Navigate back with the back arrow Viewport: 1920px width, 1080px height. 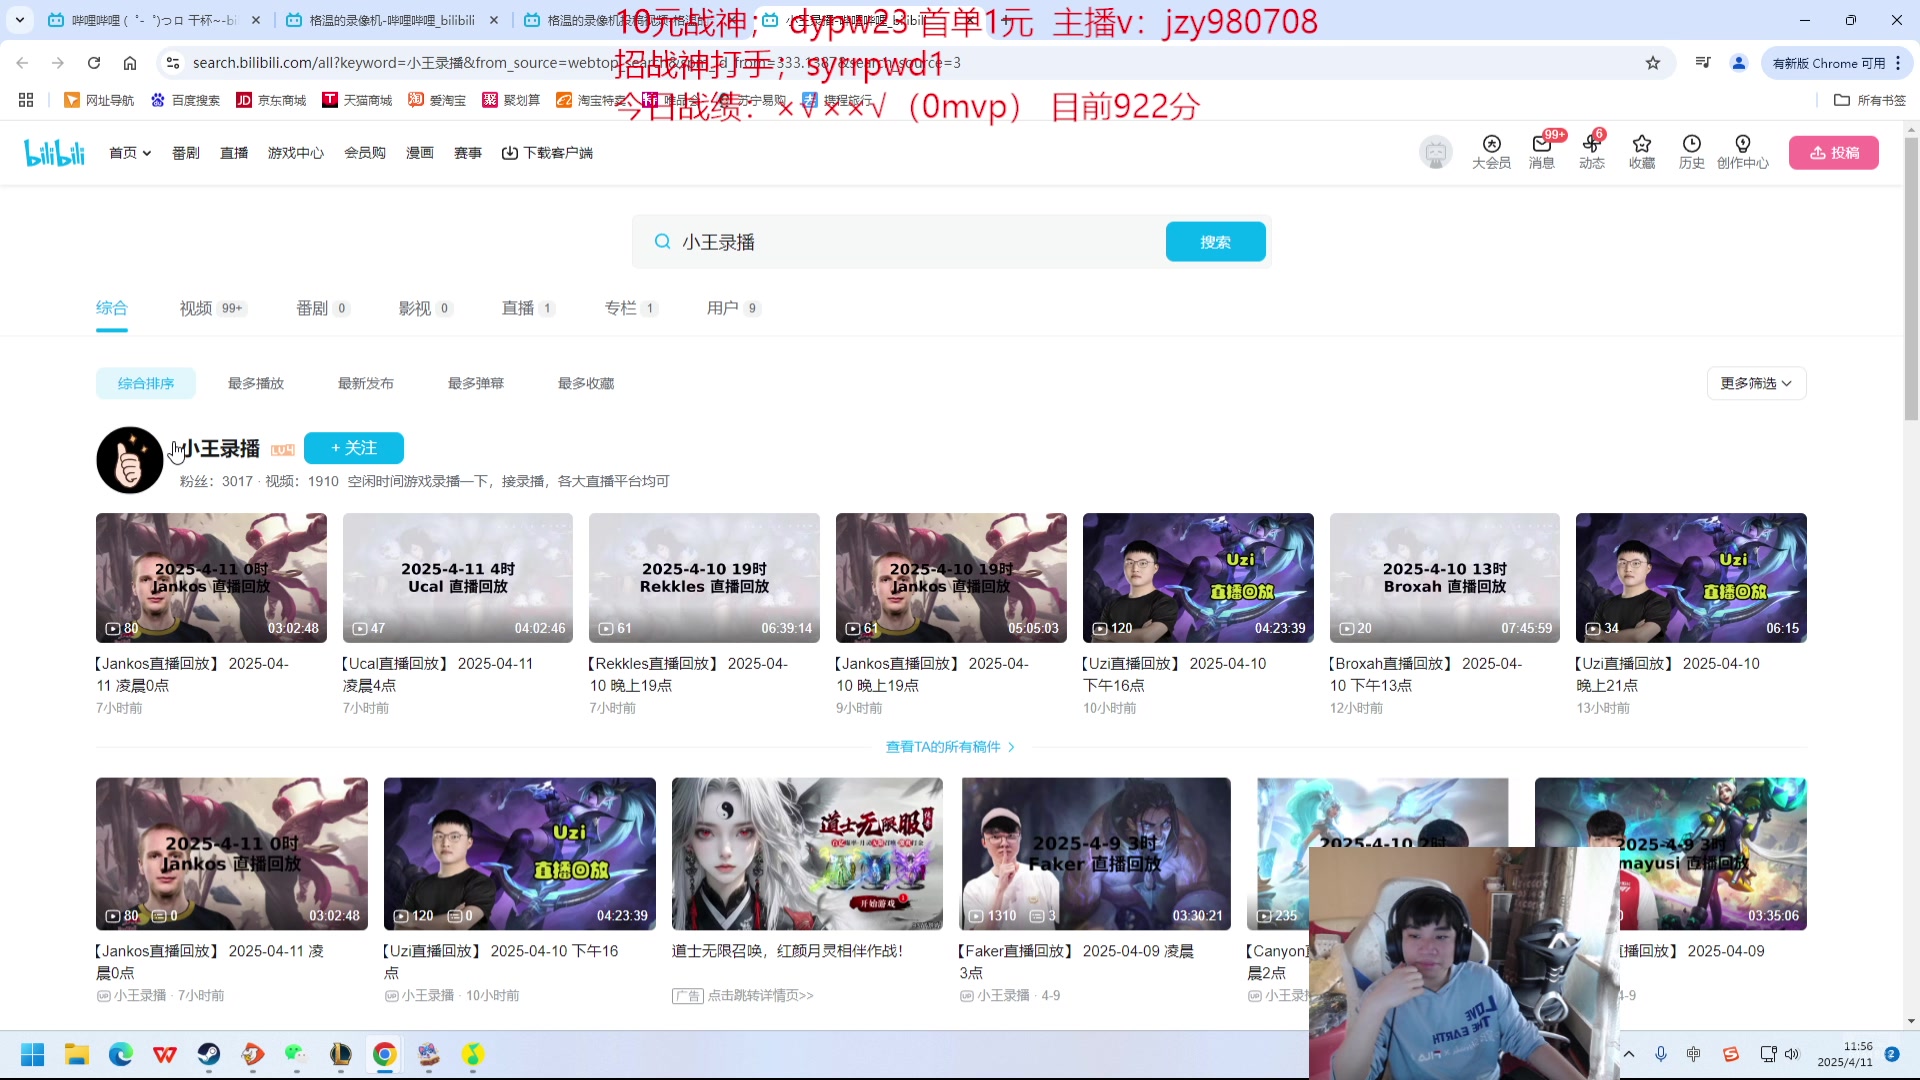point(22,63)
